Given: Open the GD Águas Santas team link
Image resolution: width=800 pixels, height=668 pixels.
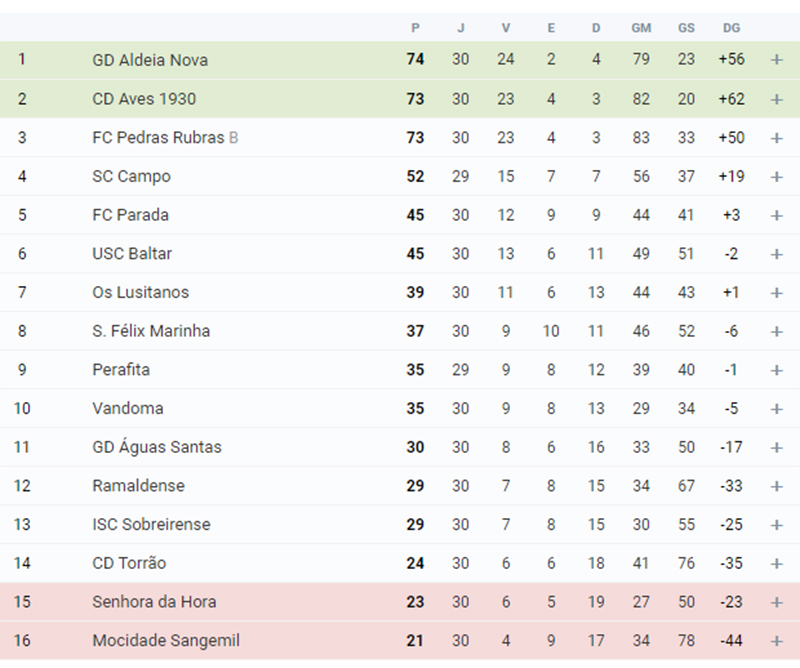Looking at the screenshot, I should [157, 446].
